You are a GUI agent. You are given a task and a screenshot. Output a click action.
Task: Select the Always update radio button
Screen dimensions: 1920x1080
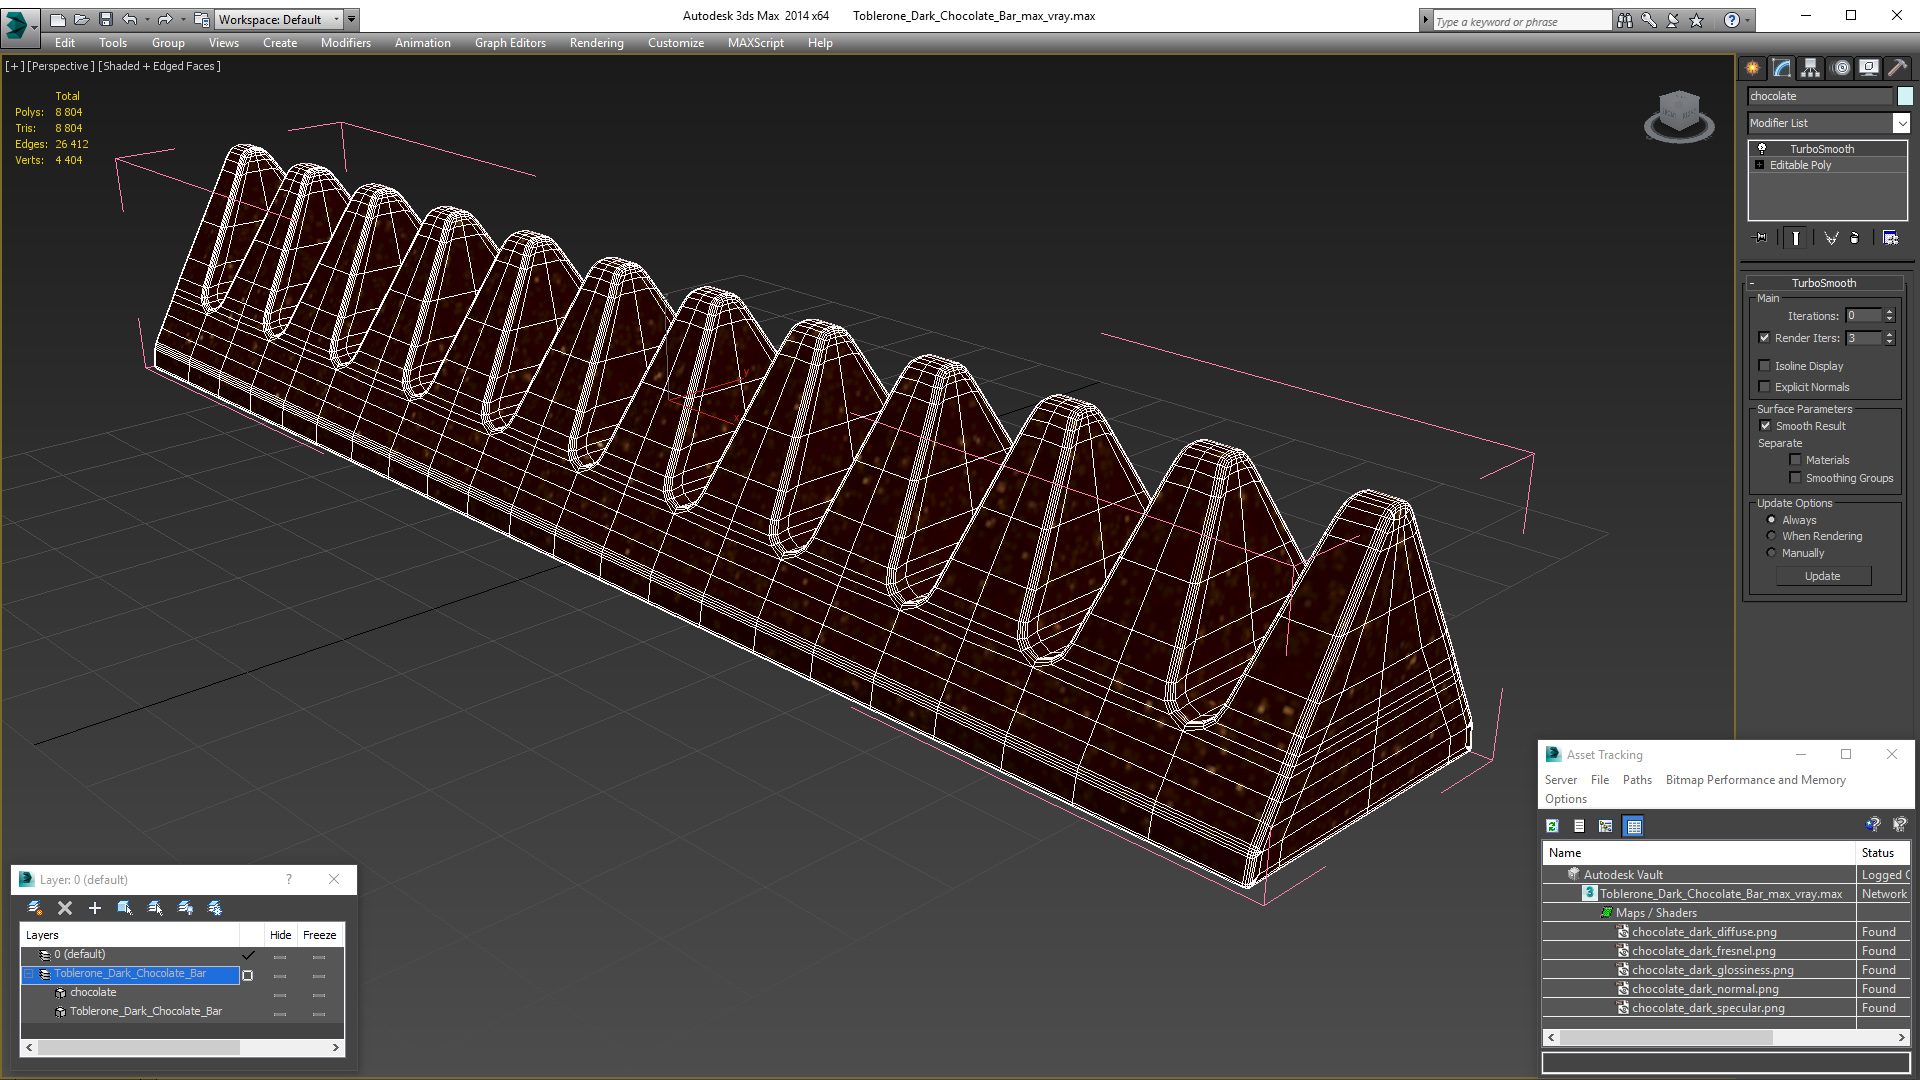[1771, 520]
